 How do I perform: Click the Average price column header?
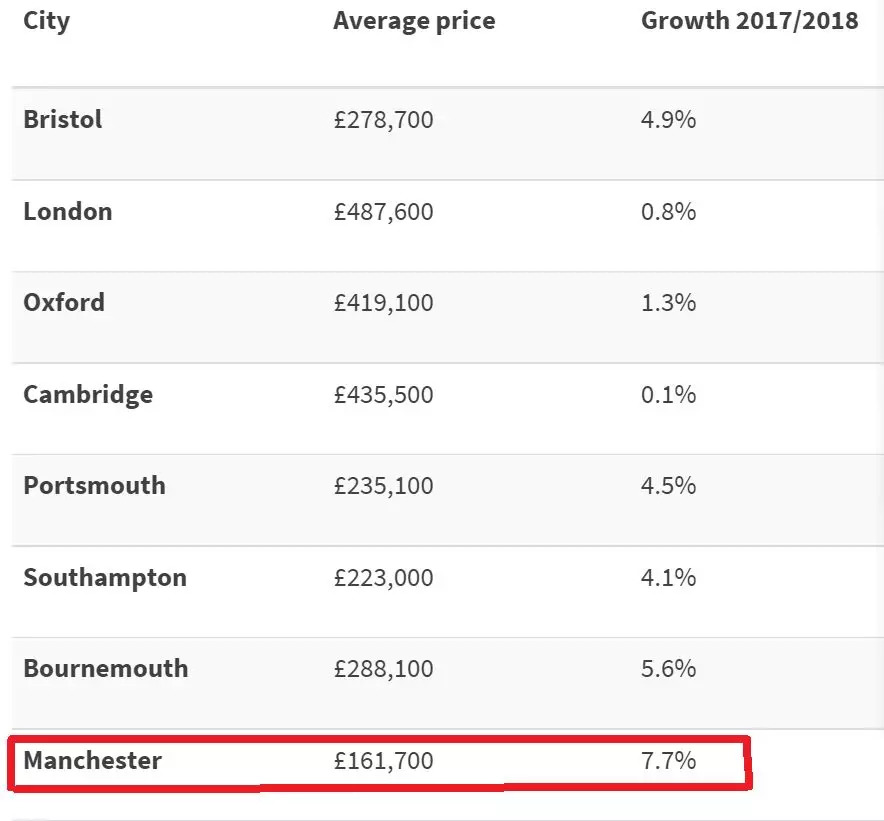[x=414, y=21]
